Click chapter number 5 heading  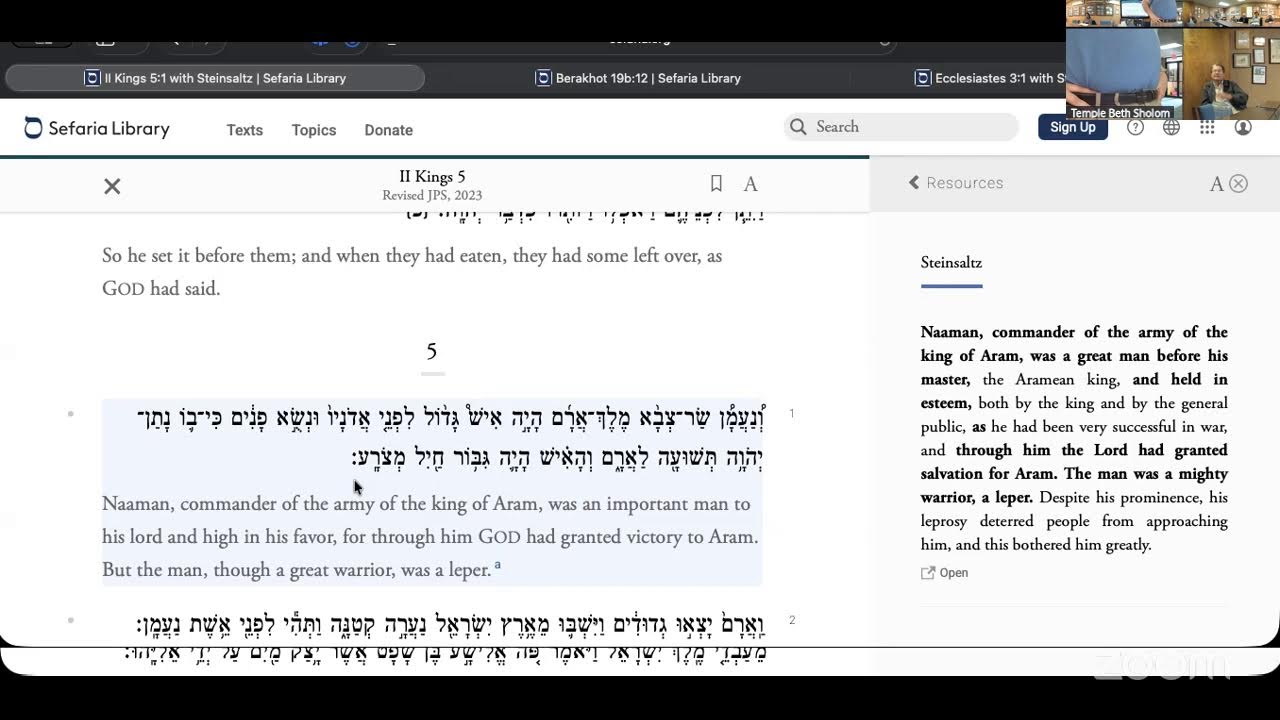coord(432,351)
